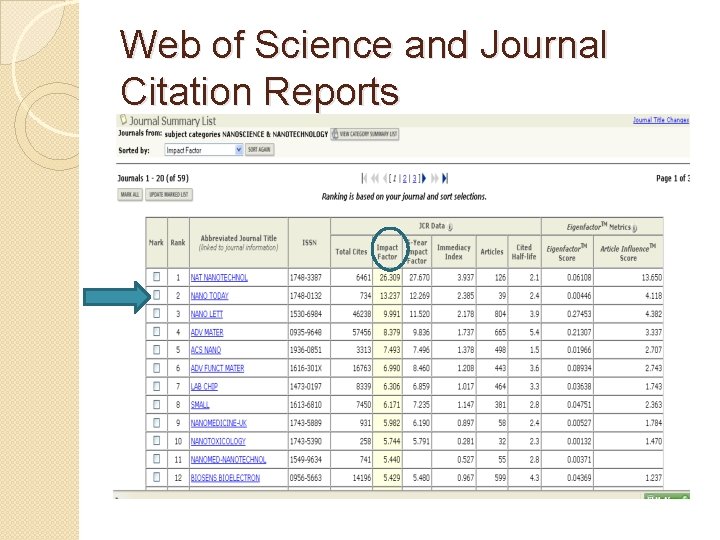Viewport: 720px width, 540px height.
Task: Tick the mark checkbox for NAT NANOTECHNOL
Action: pos(157,276)
